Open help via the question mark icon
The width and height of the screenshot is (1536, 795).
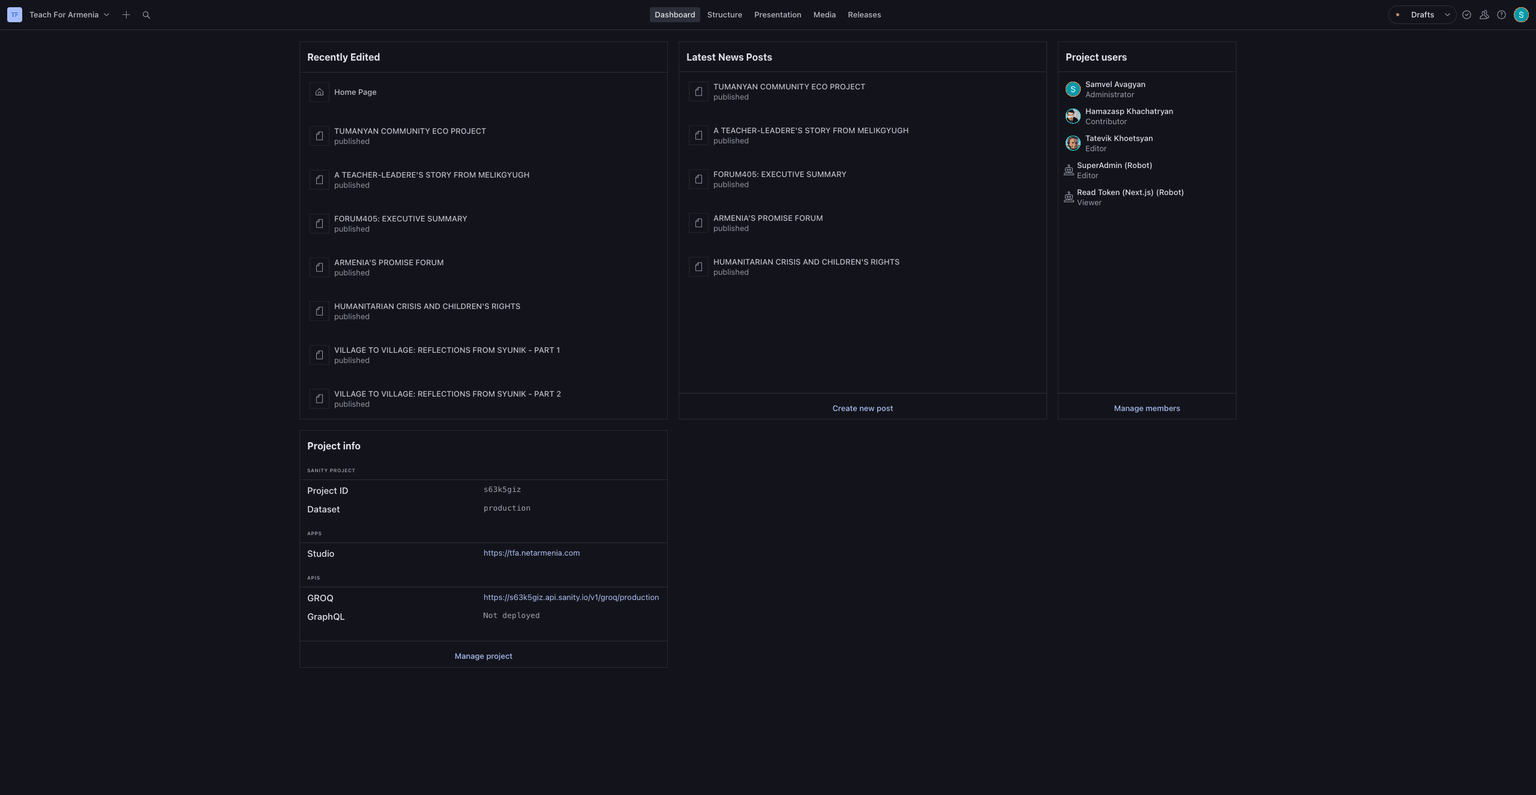tap(1501, 14)
